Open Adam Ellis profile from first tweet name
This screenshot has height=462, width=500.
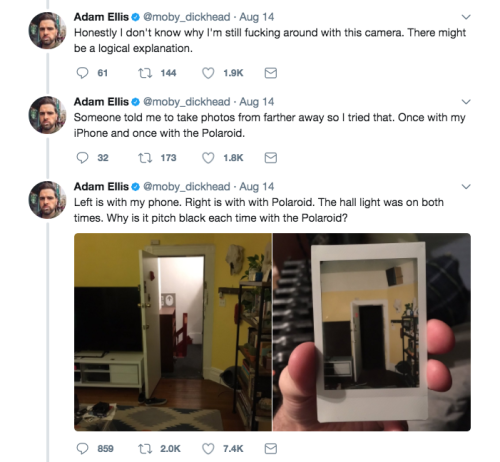pos(101,17)
